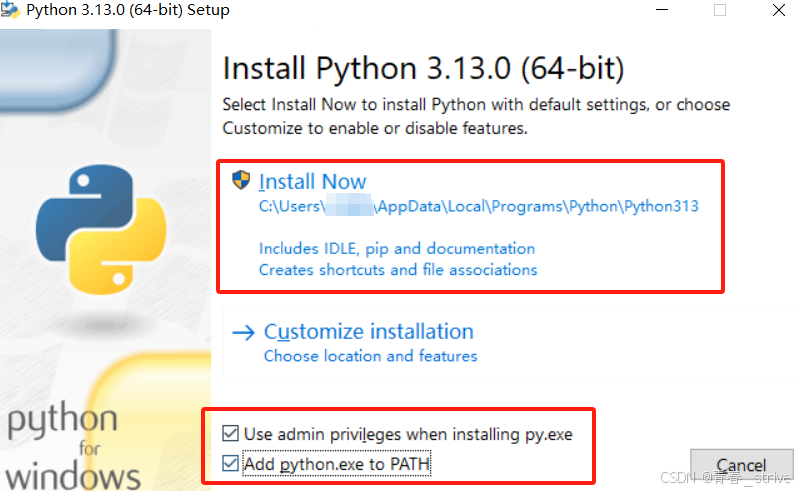This screenshot has height=491, width=794.
Task: Click the default install path under Install Now
Action: (x=479, y=206)
